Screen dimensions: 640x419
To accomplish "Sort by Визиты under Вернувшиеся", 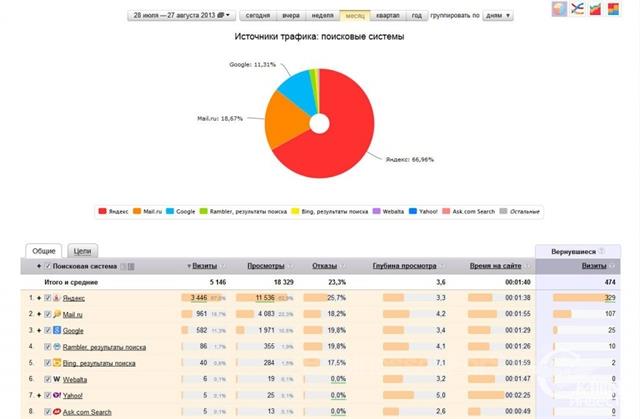I will [594, 266].
